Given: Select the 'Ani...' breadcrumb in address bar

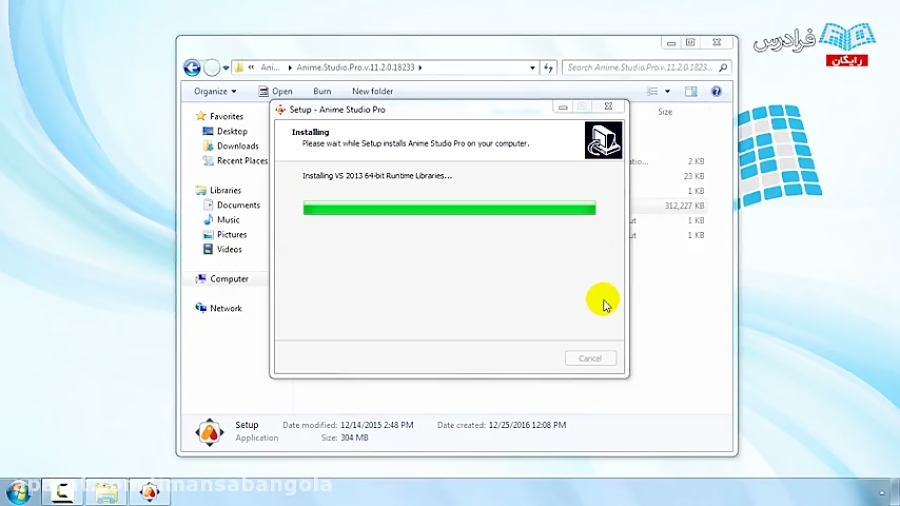Looking at the screenshot, I should [x=270, y=67].
